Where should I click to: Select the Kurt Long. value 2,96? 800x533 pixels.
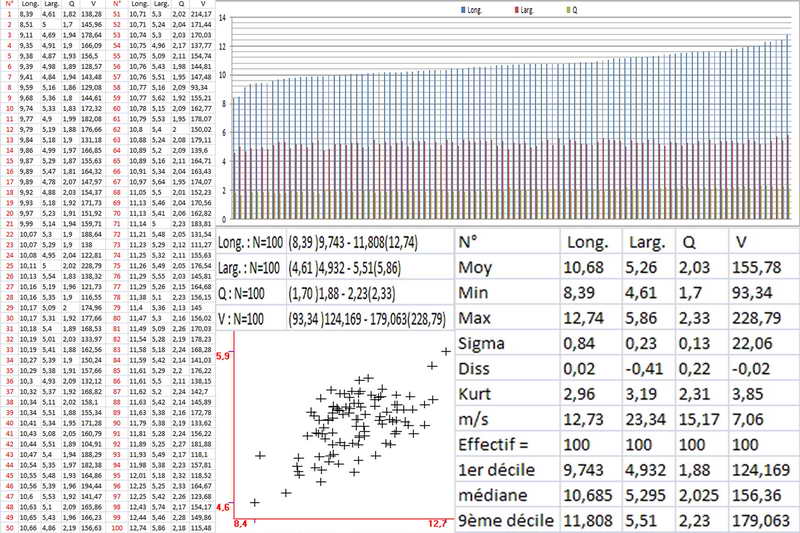tap(579, 394)
